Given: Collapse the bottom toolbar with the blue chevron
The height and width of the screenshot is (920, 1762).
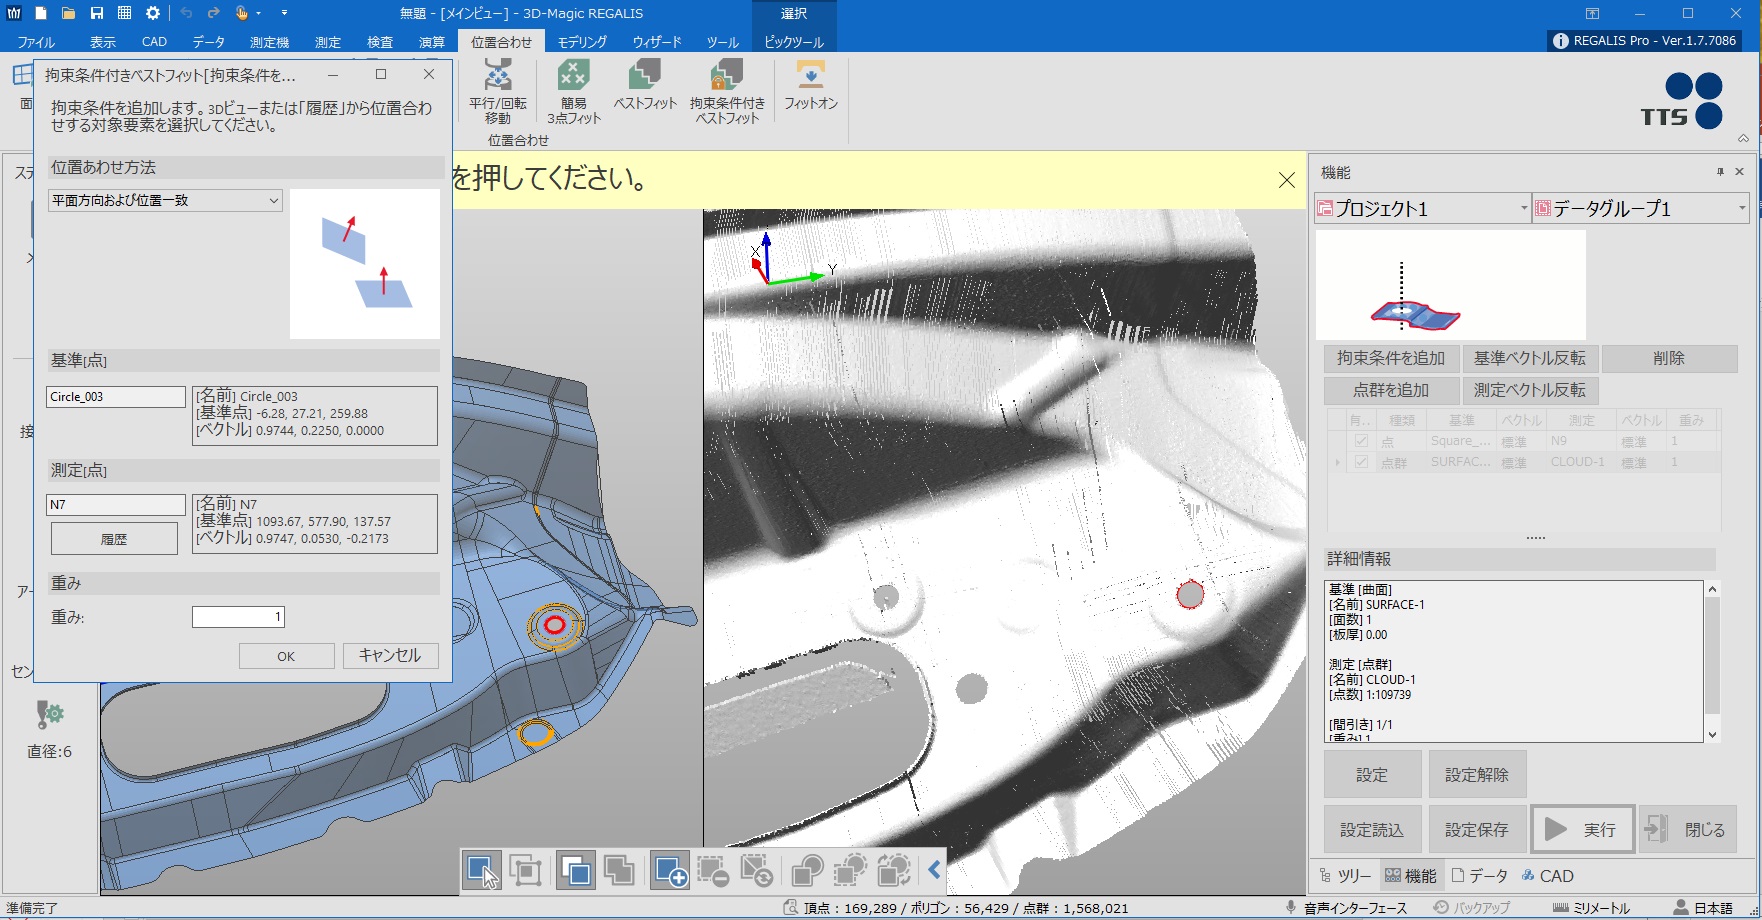Looking at the screenshot, I should click(x=934, y=870).
